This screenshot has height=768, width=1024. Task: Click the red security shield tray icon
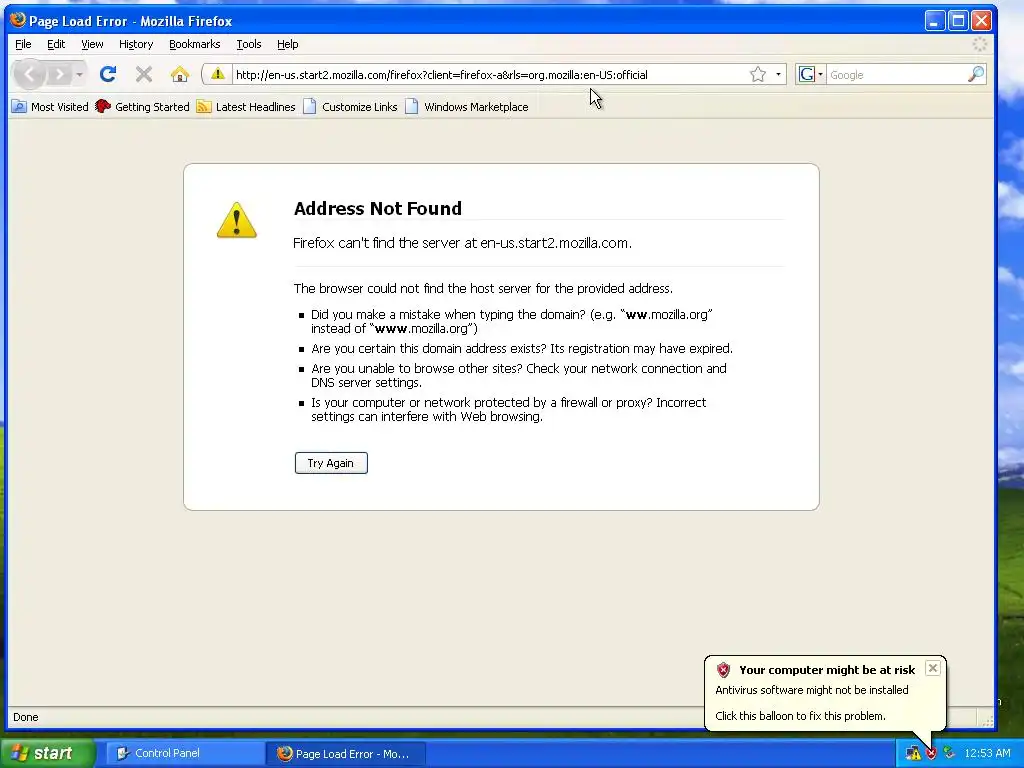[x=931, y=754]
